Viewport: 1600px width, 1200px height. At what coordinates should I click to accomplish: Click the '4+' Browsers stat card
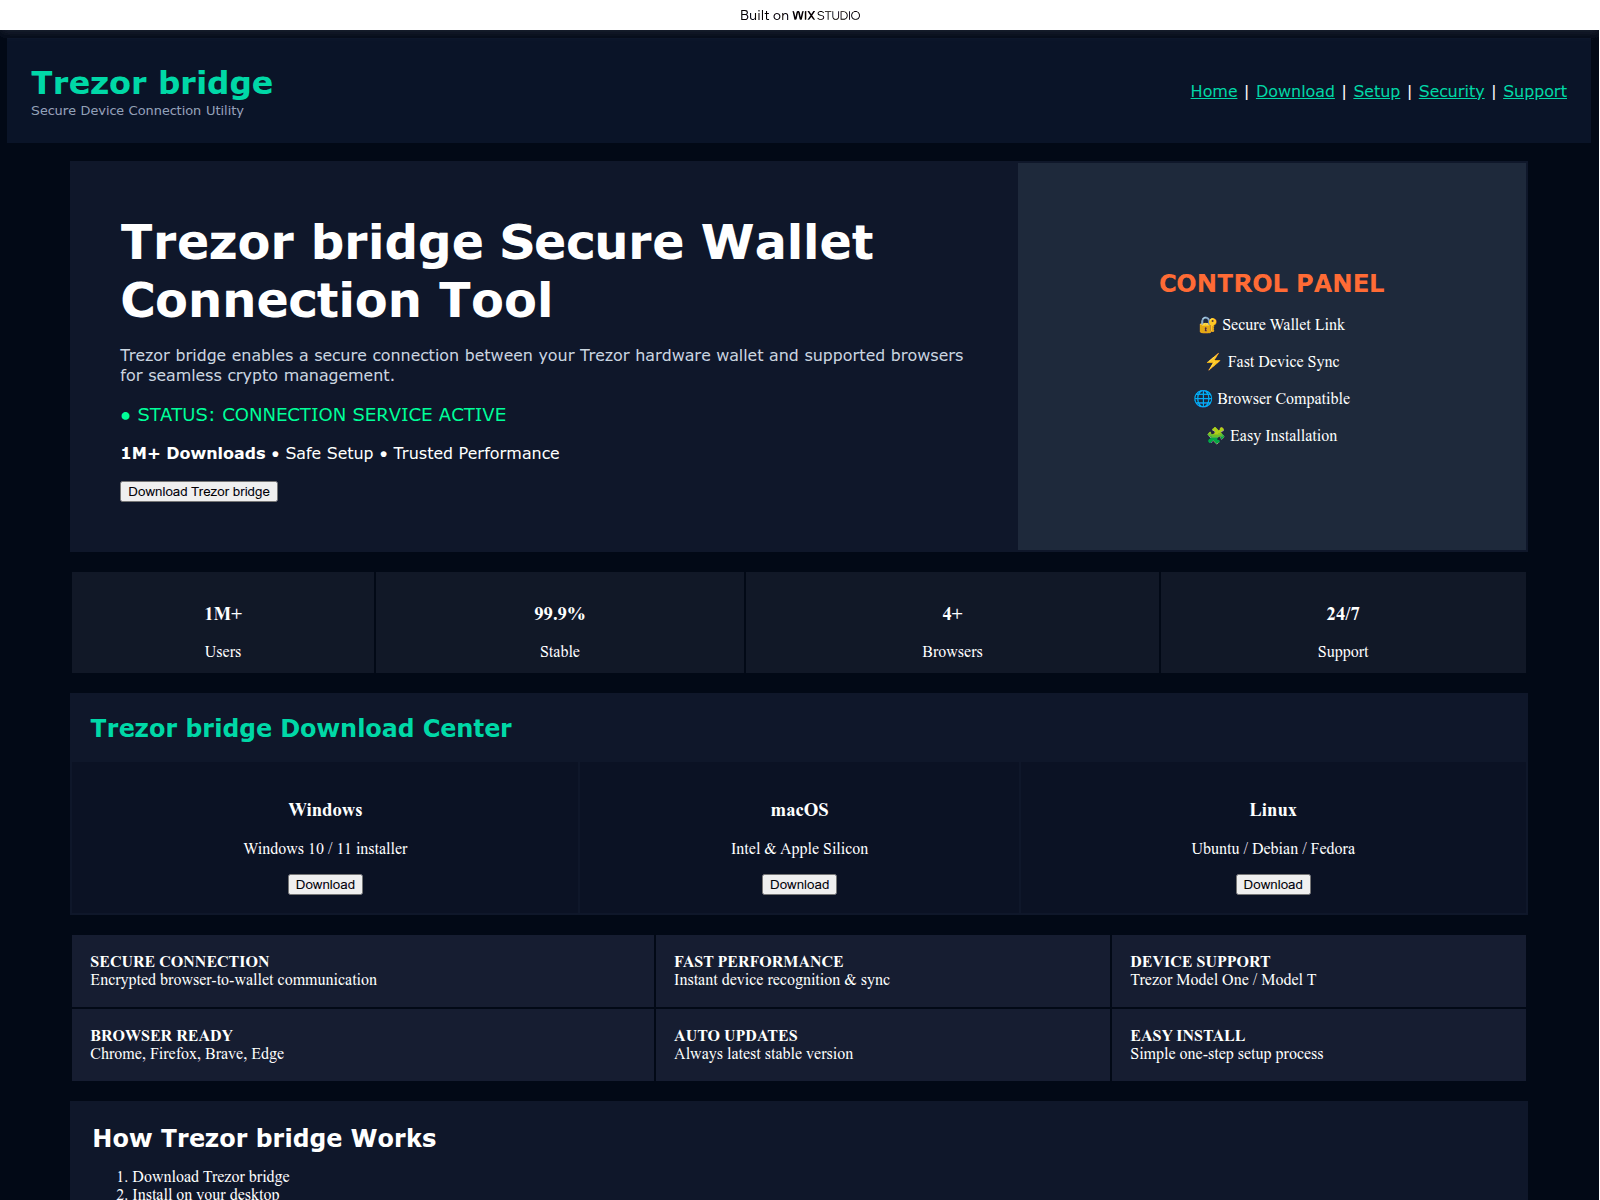pos(952,623)
